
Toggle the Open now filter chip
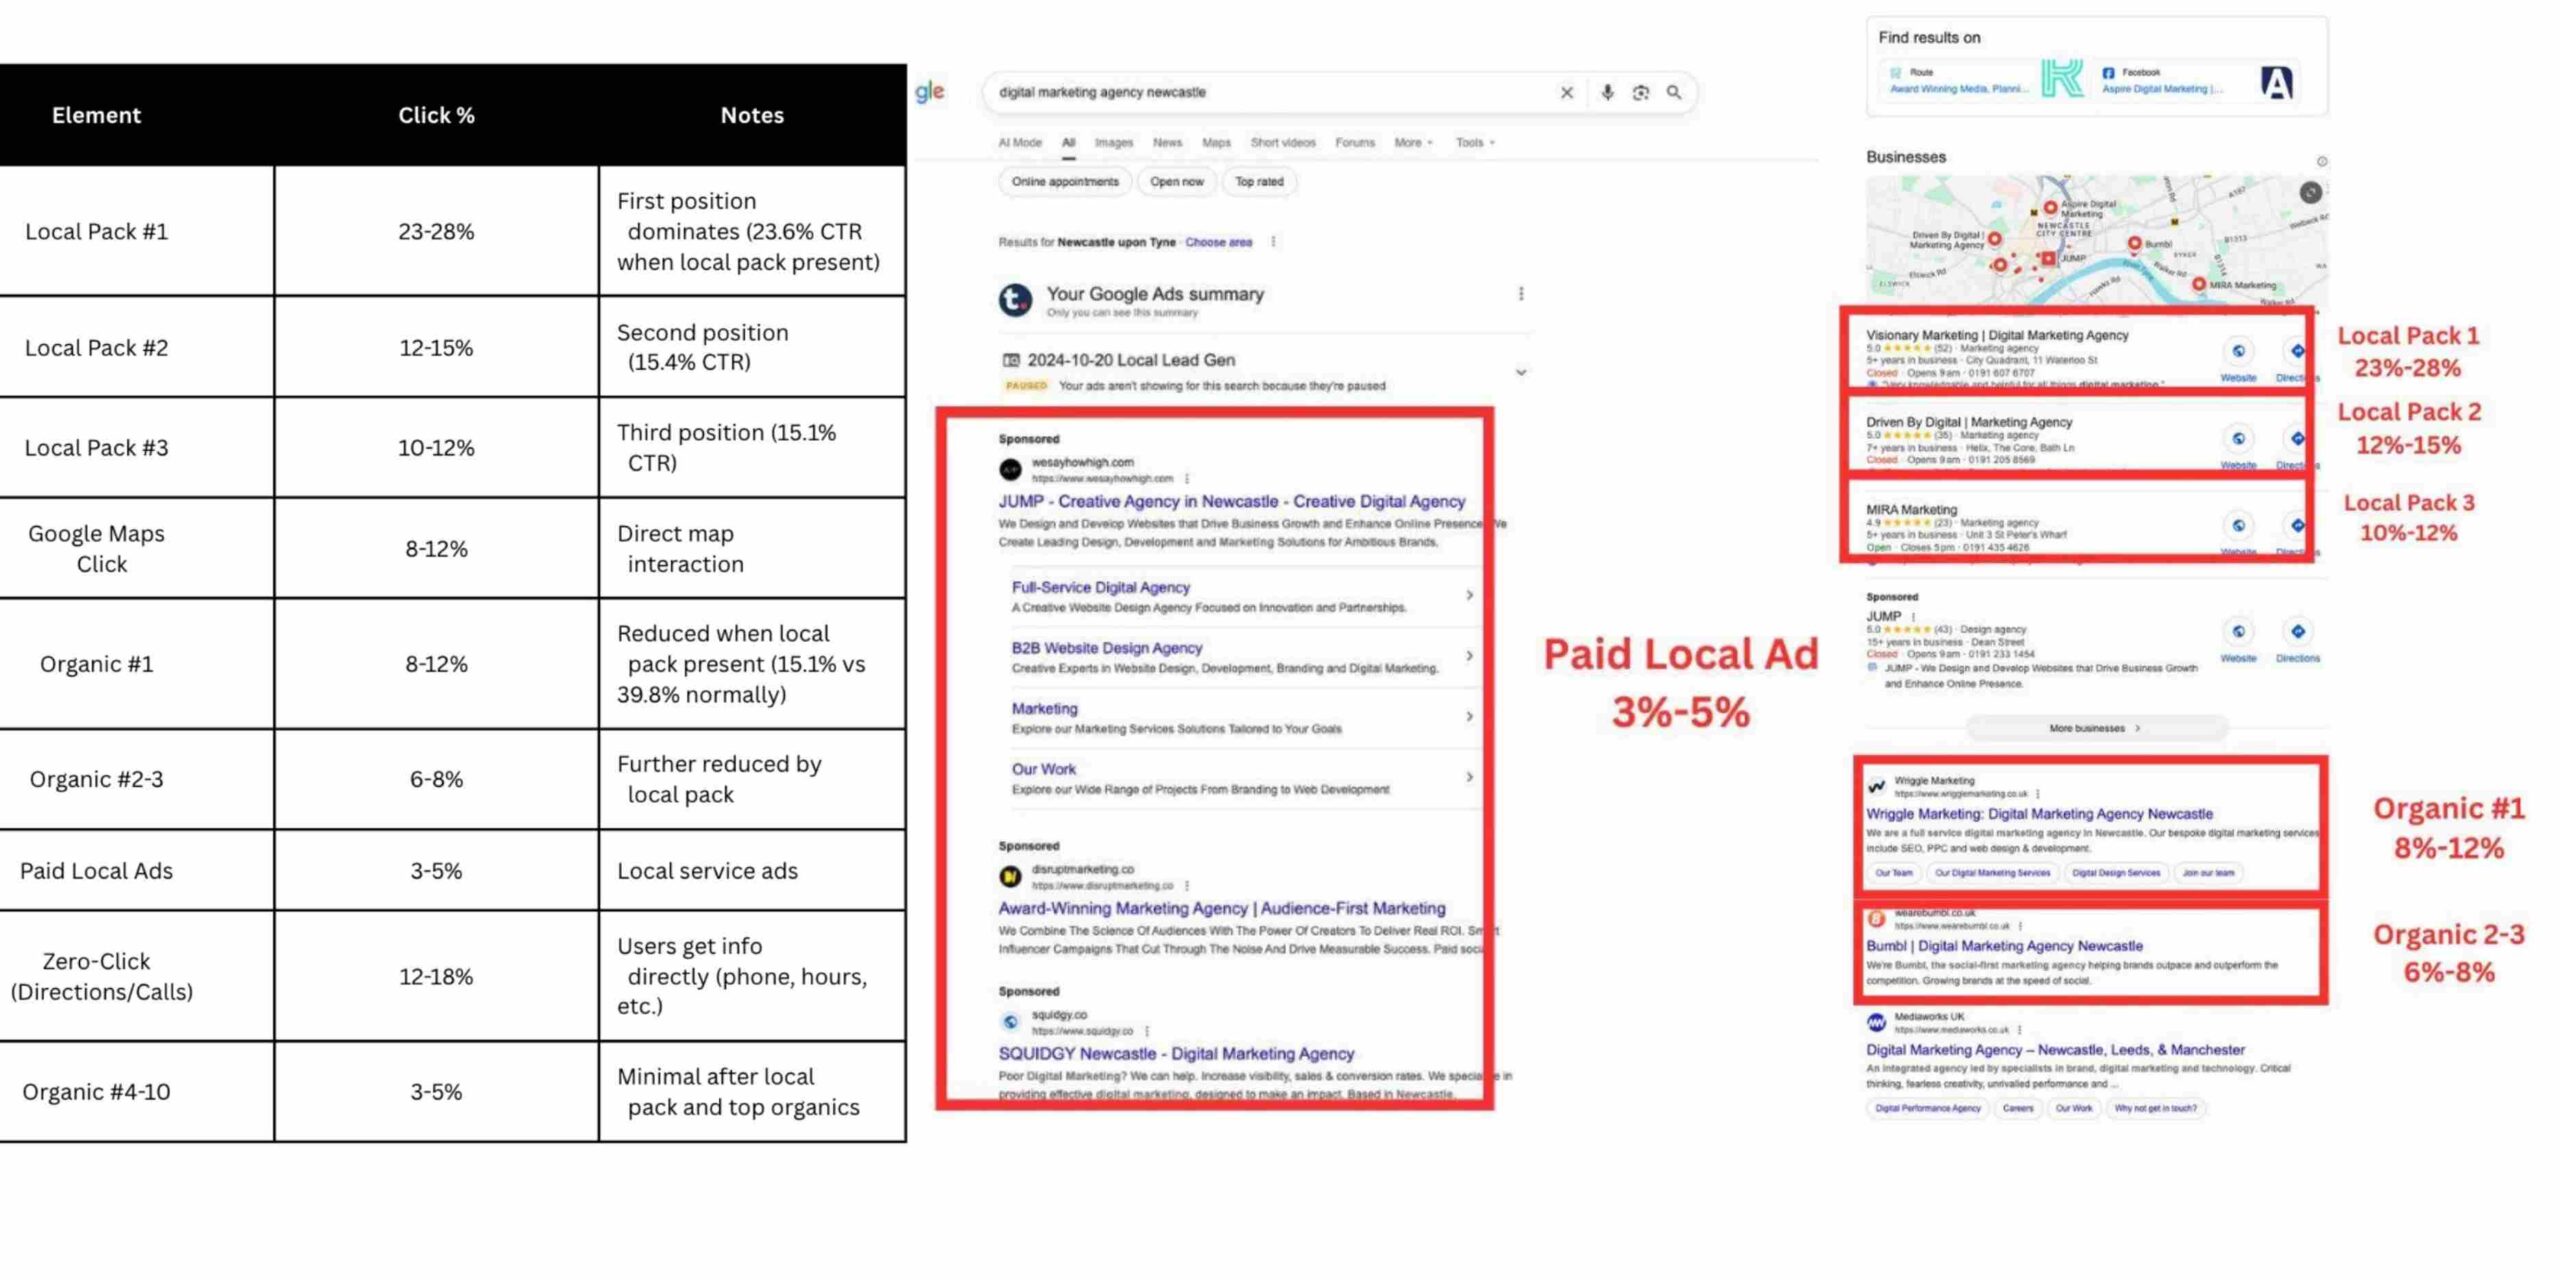coord(1176,182)
